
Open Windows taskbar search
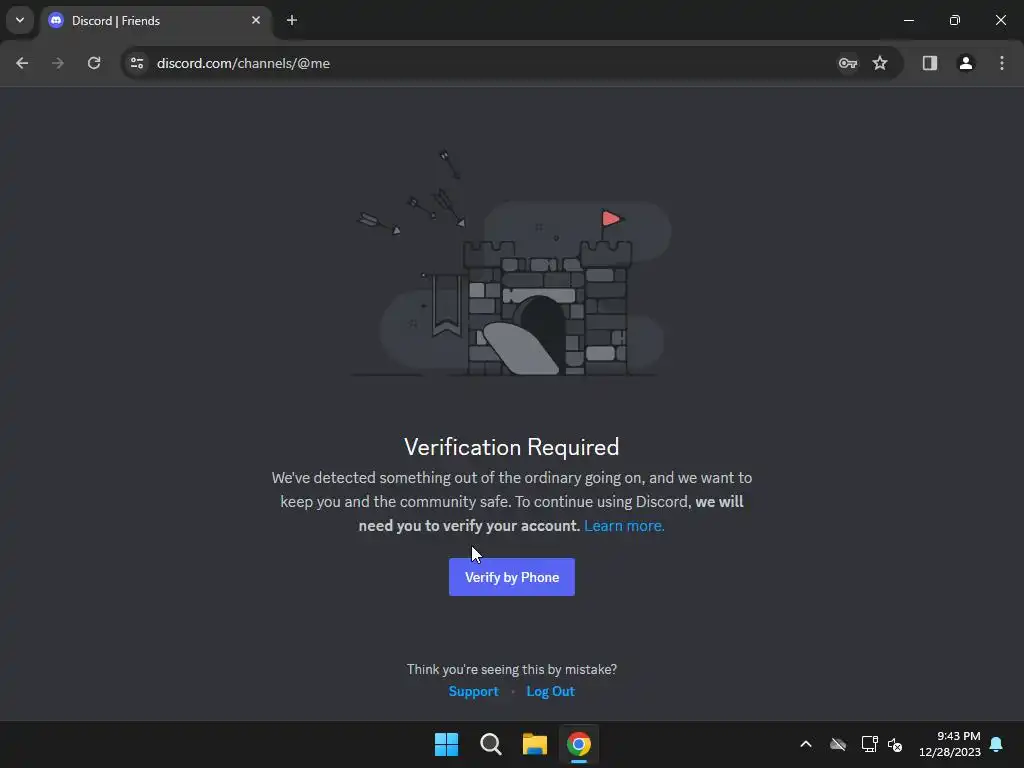tap(490, 744)
